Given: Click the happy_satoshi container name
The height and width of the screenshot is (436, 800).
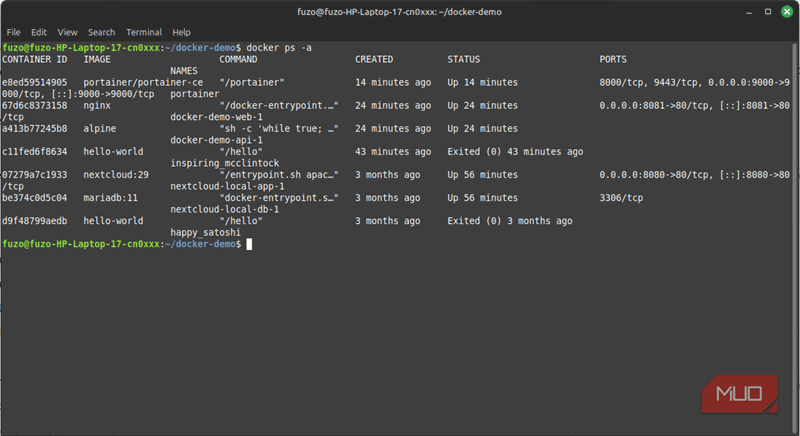Looking at the screenshot, I should [206, 232].
